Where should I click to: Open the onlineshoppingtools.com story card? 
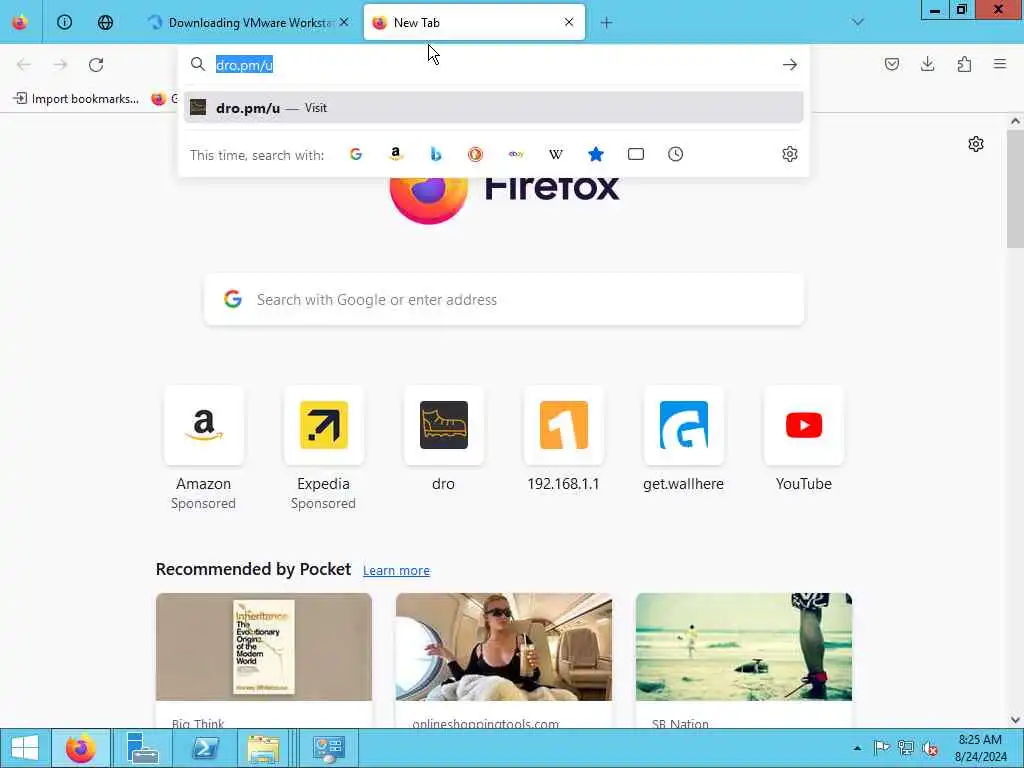[504, 660]
